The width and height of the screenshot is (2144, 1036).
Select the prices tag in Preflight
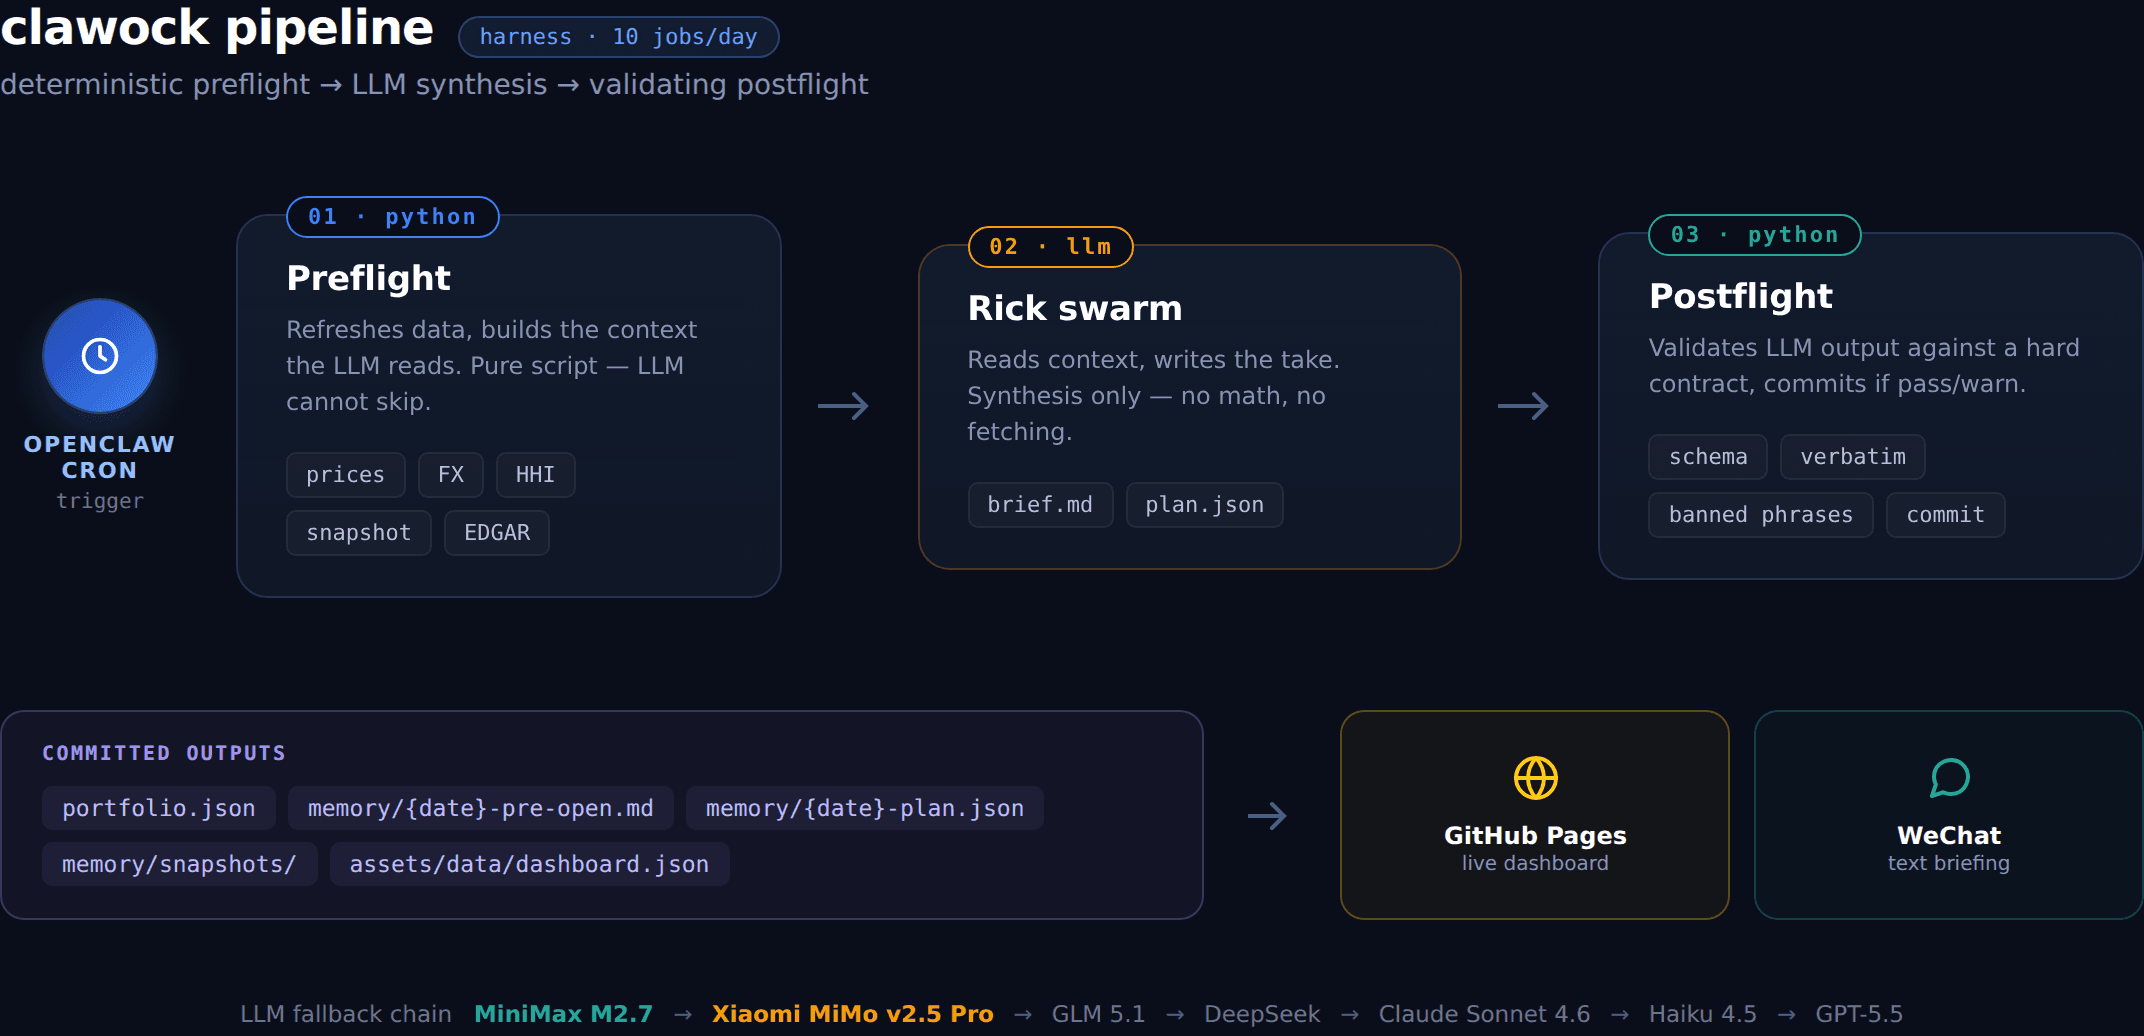pyautogui.click(x=345, y=475)
